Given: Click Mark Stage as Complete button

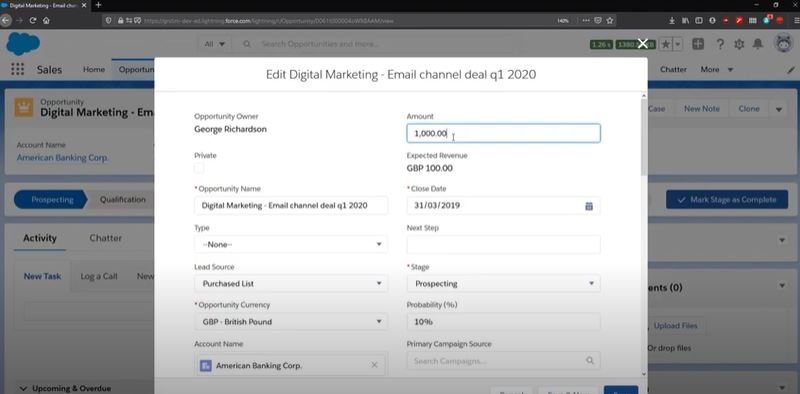Looking at the screenshot, I should [x=727, y=200].
